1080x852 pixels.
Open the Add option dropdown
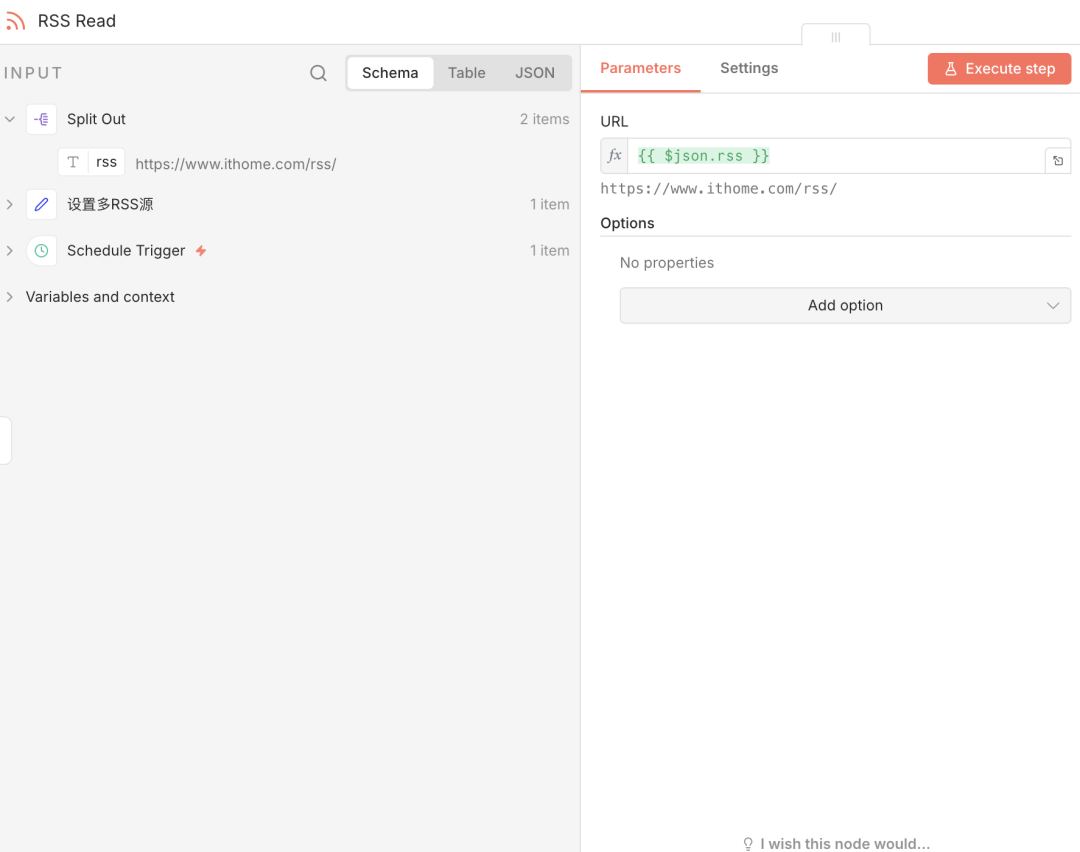845,306
